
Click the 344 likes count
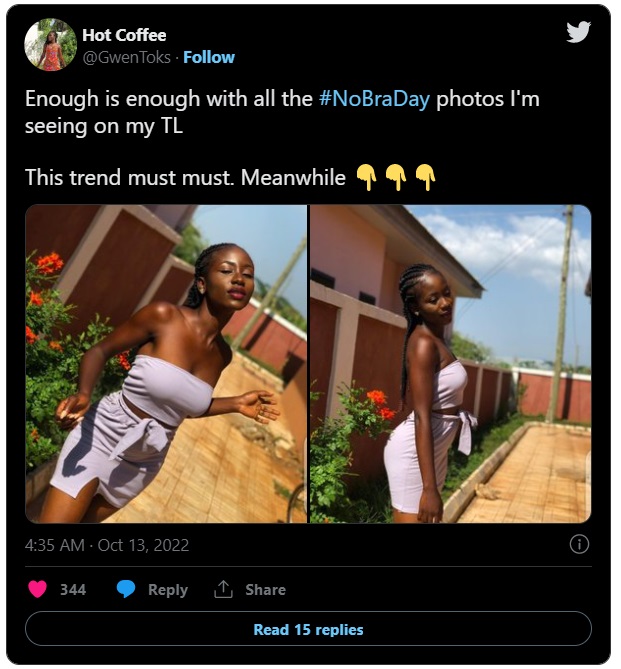(73, 590)
